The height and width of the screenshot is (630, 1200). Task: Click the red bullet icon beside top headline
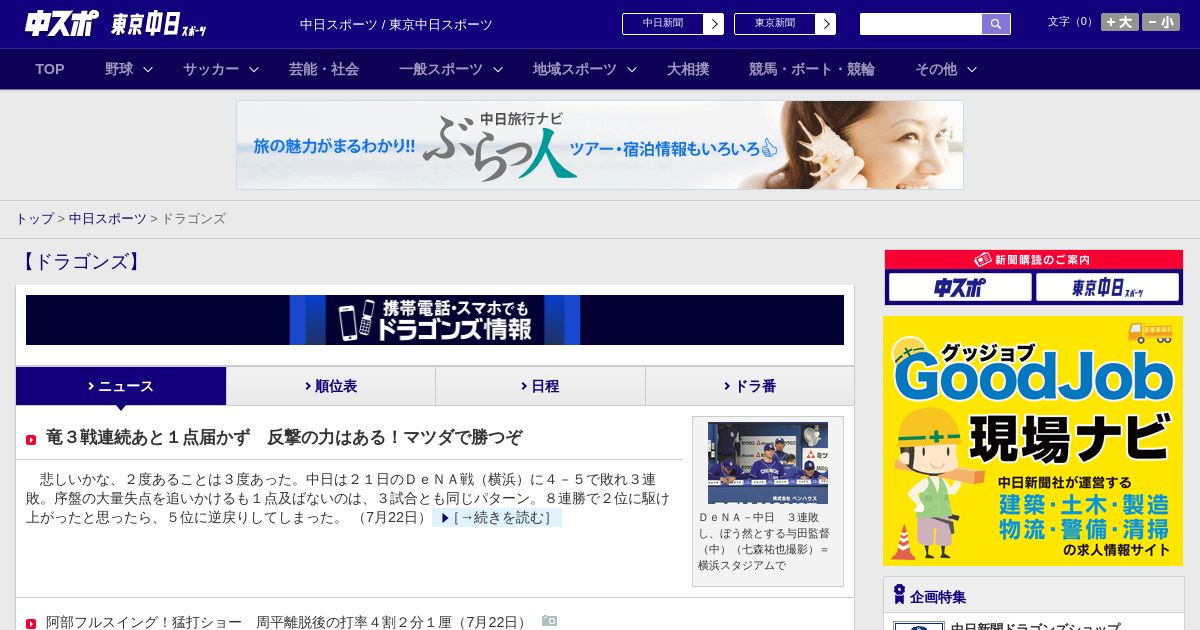31,440
